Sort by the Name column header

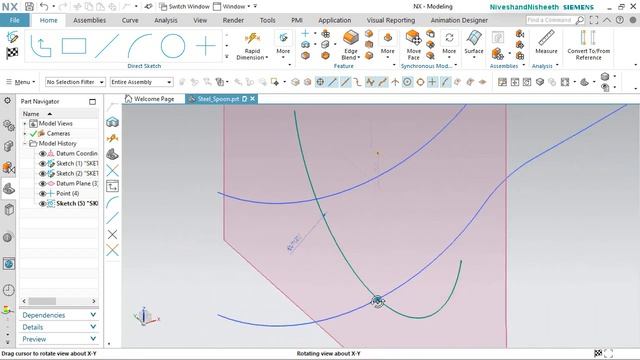59,114
